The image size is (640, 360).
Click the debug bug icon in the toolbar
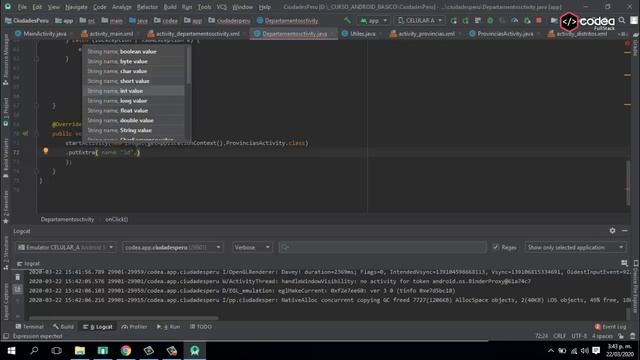(490, 20)
